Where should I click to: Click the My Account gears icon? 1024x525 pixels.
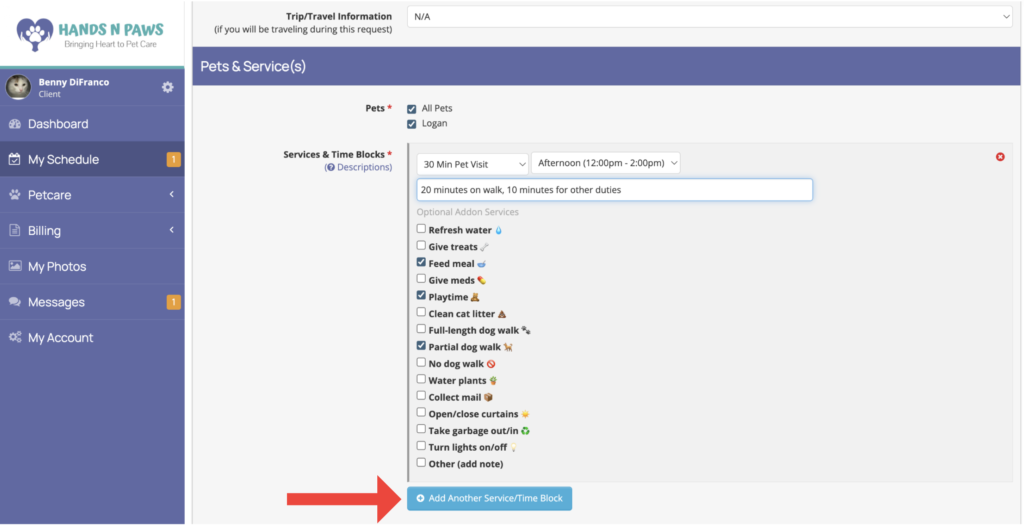pyautogui.click(x=15, y=338)
